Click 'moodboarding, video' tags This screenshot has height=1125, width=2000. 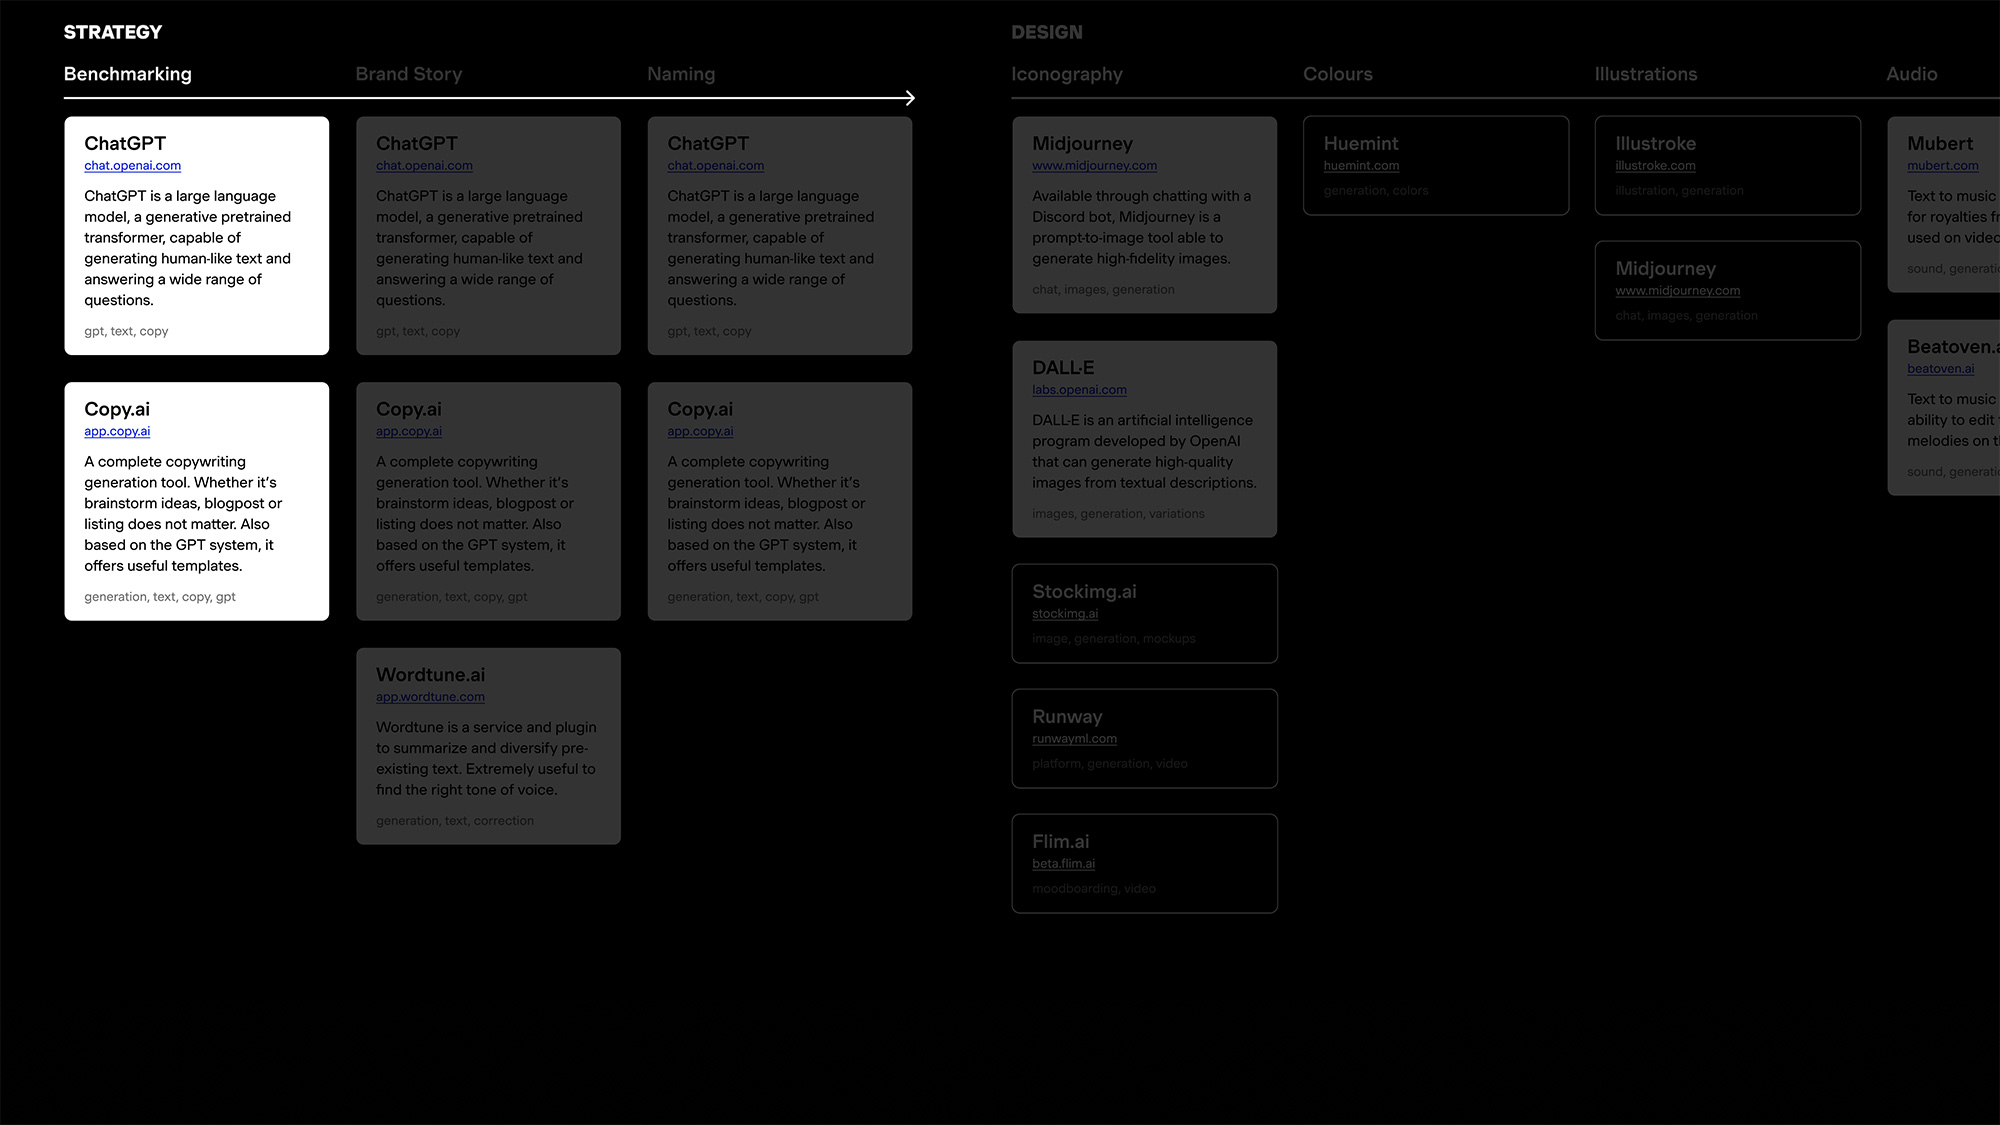pyautogui.click(x=1094, y=889)
